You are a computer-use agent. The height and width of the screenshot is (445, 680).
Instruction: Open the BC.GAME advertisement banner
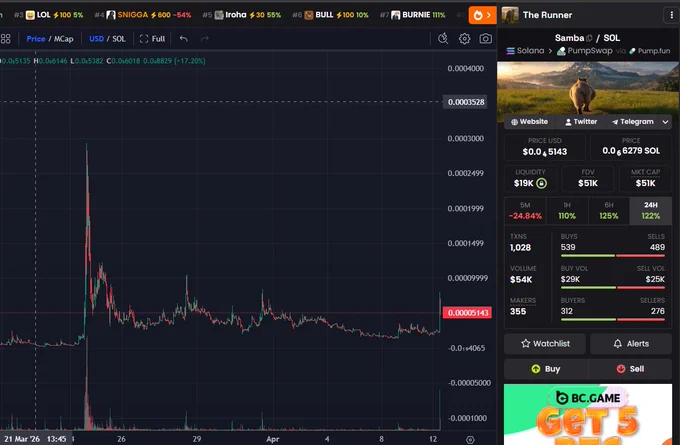click(588, 414)
